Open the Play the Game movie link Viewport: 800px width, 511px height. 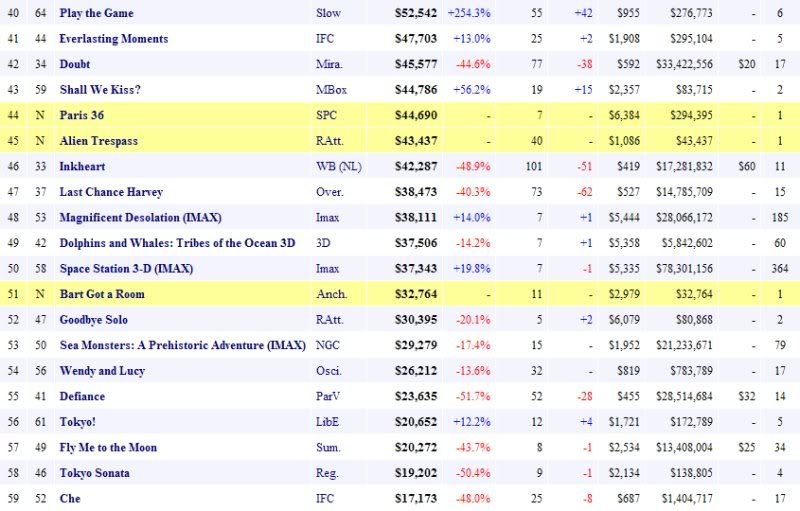click(x=96, y=13)
